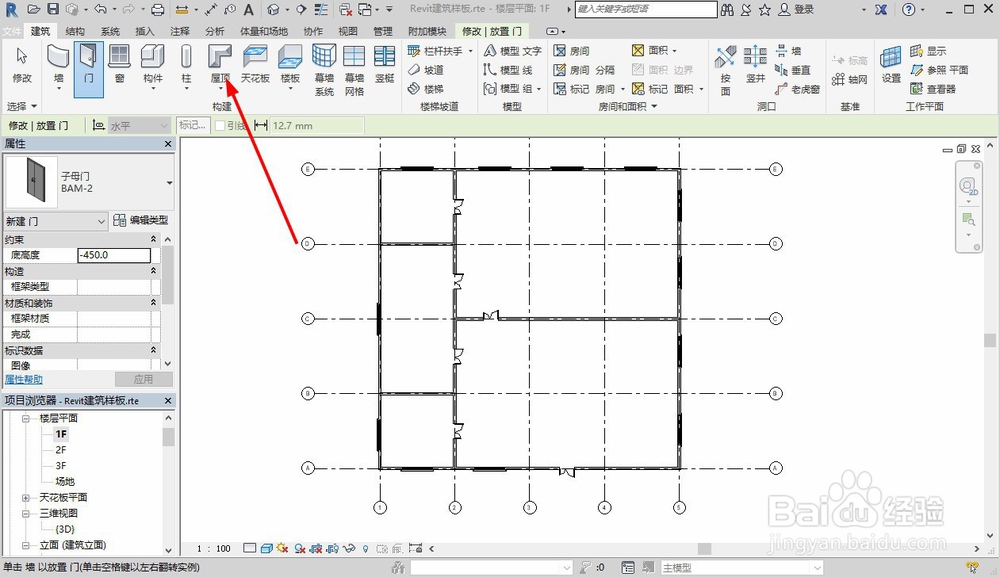Open the 属性帮助 link
This screenshot has width=1000, height=577.
point(24,379)
